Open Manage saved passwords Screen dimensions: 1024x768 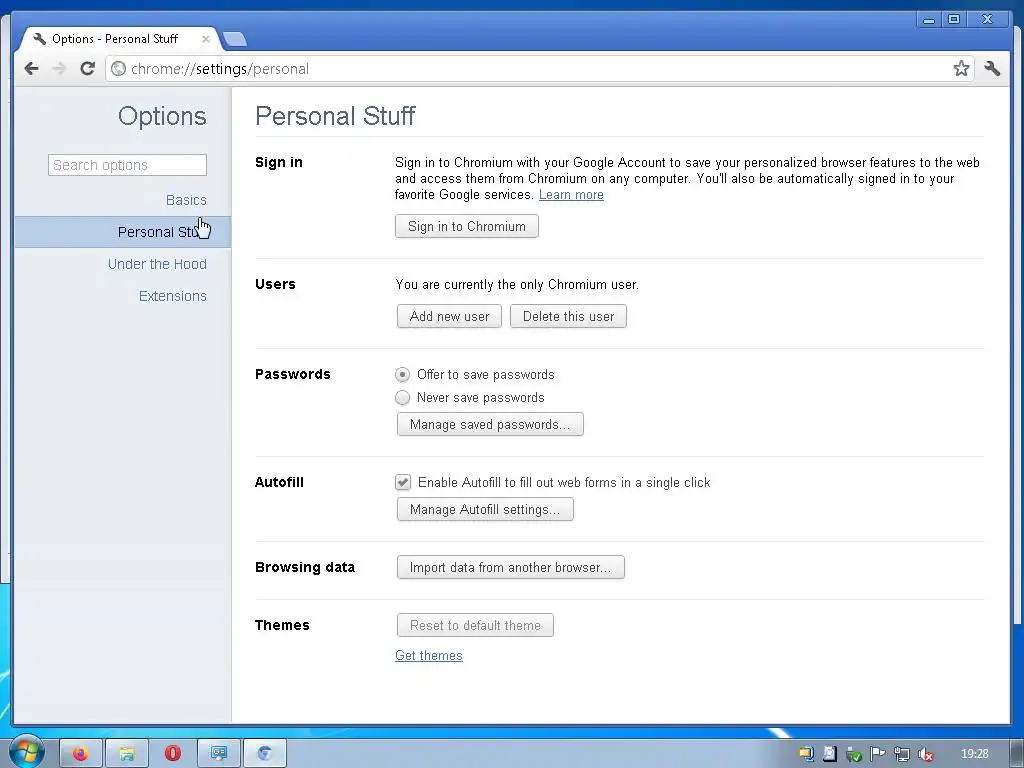click(490, 424)
